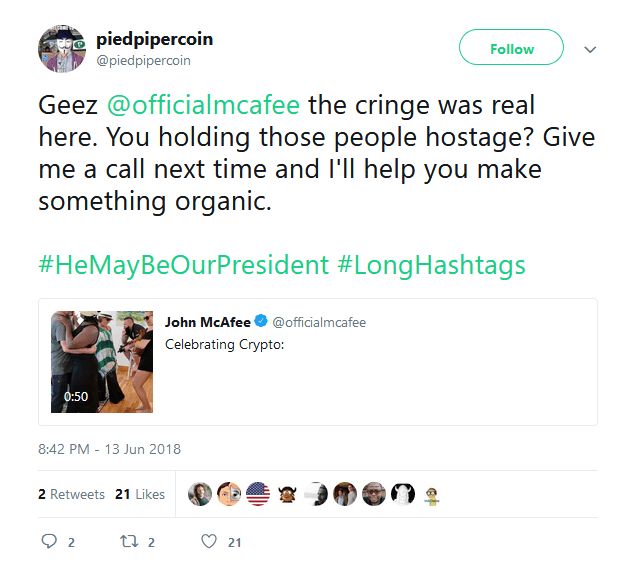Expand the tweet options chevron
Image resolution: width=637 pixels, height=565 pixels.
590,49
